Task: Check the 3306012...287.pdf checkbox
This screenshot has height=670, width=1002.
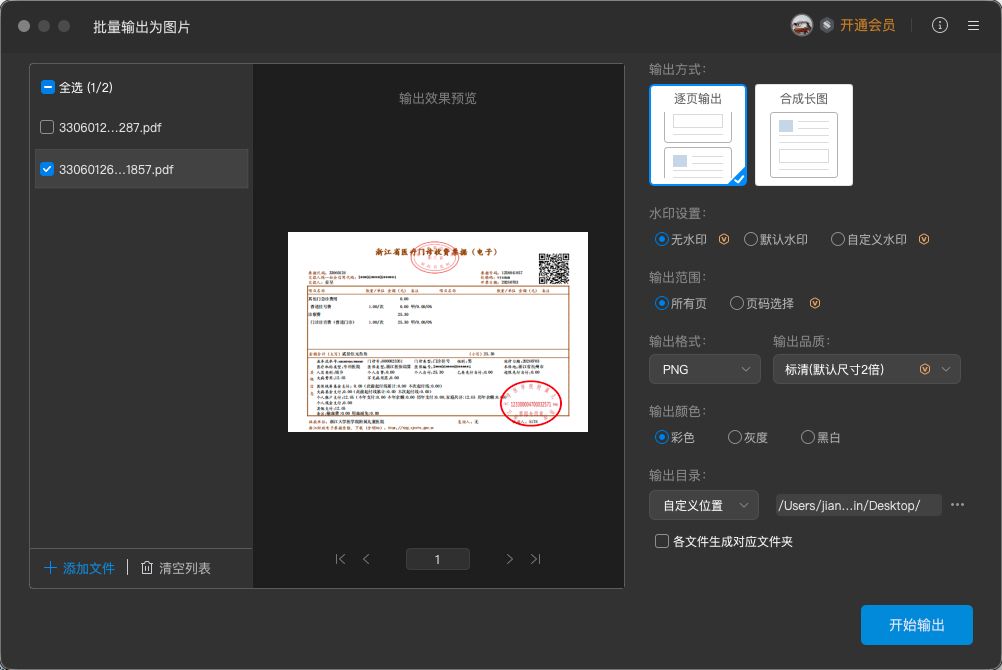Action: (47, 127)
